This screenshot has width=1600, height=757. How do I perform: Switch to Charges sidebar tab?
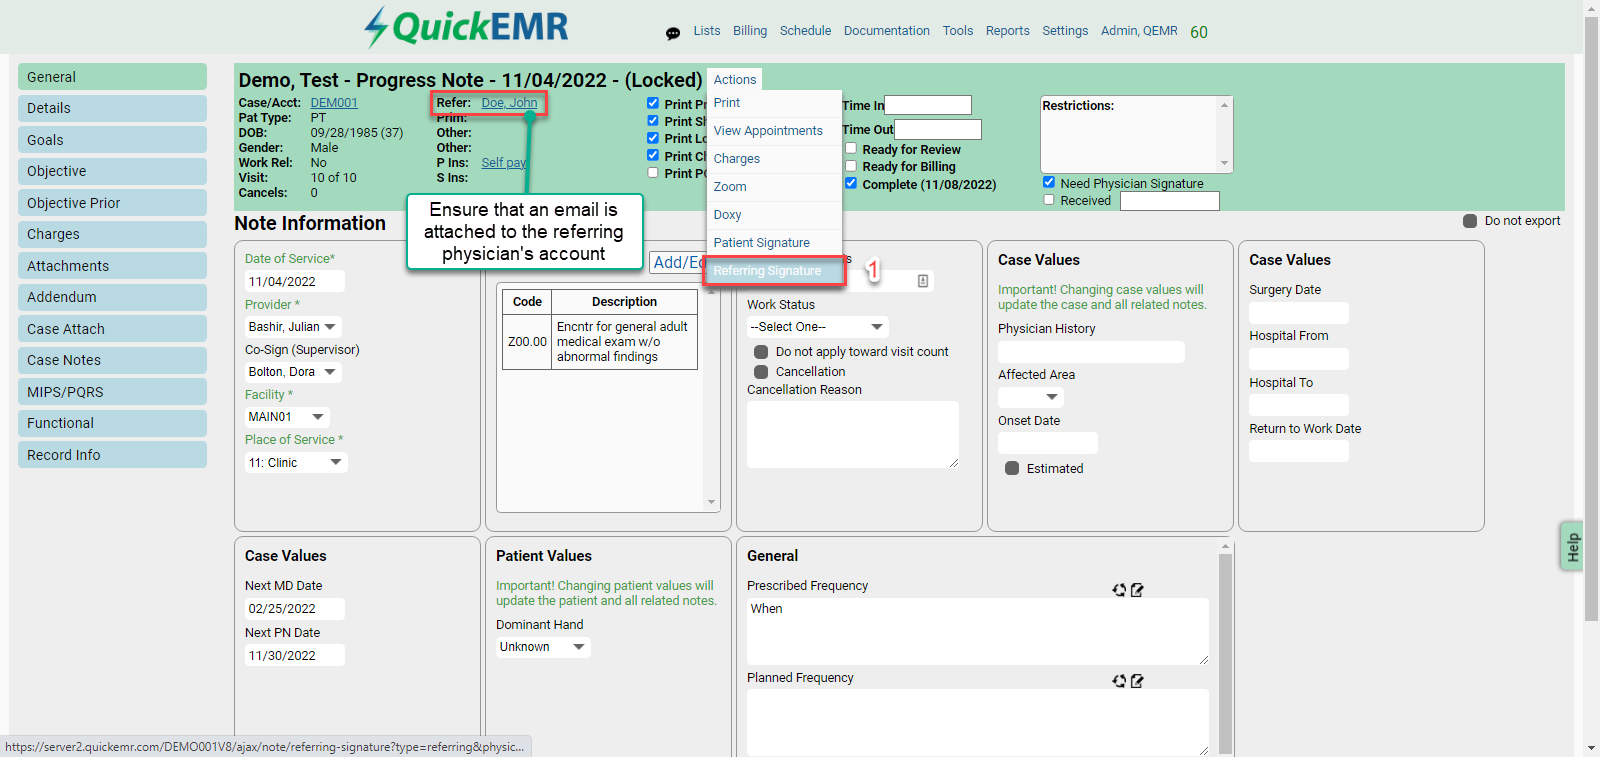point(112,234)
